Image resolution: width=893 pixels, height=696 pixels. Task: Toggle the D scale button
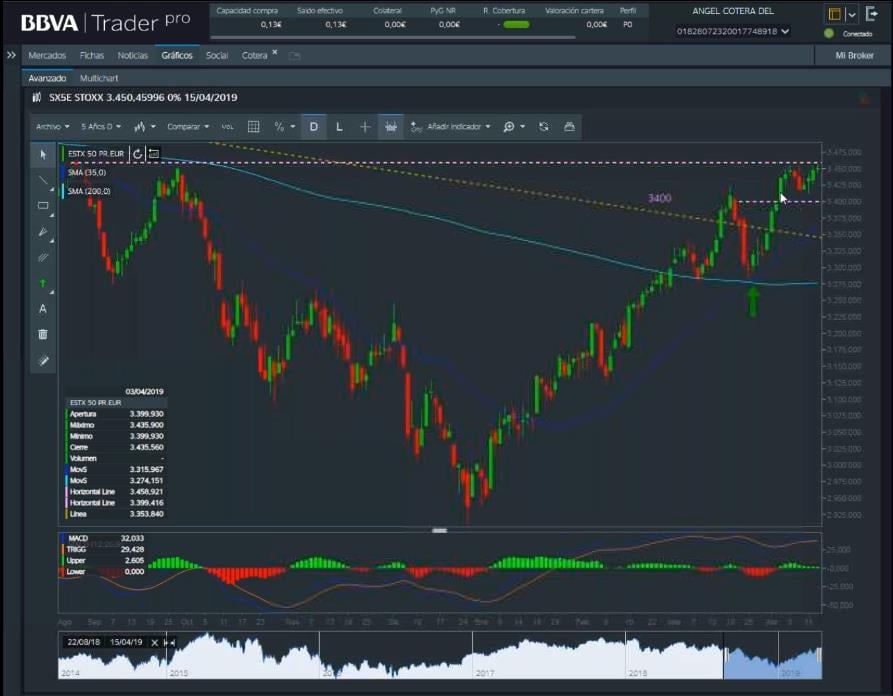click(x=314, y=127)
